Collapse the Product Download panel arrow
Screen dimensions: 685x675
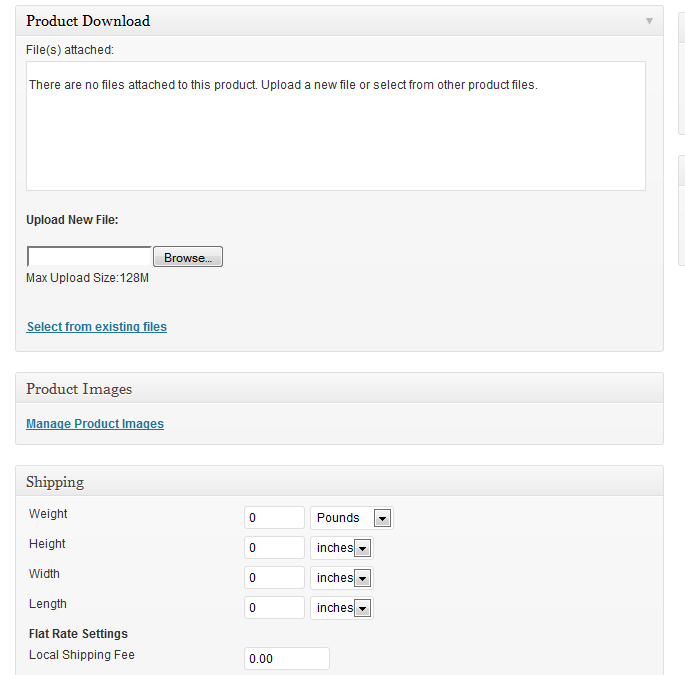[x=649, y=21]
